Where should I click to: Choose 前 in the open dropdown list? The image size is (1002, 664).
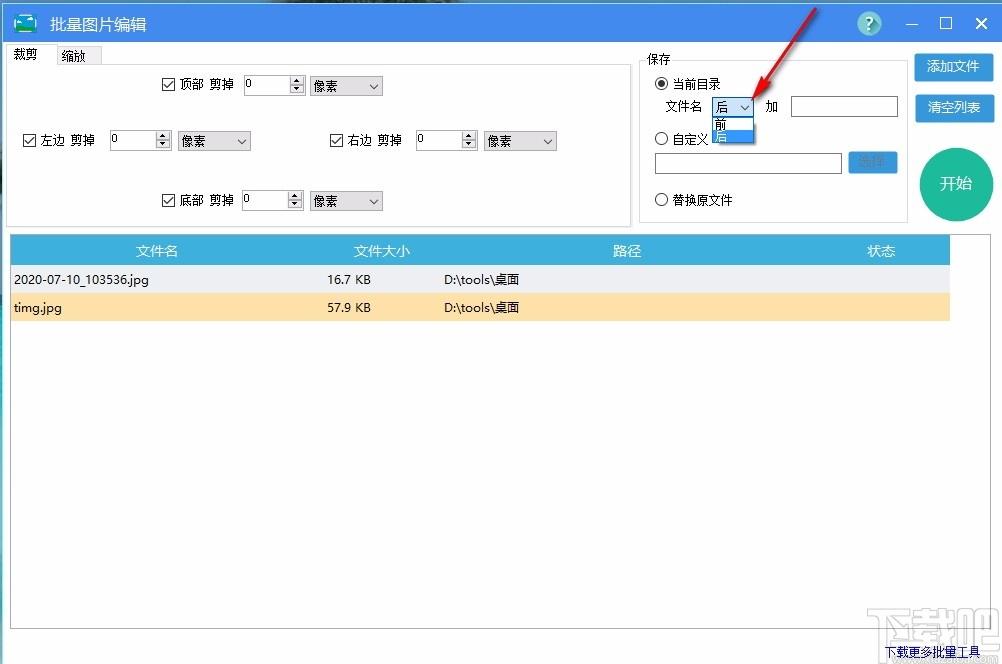[733, 124]
